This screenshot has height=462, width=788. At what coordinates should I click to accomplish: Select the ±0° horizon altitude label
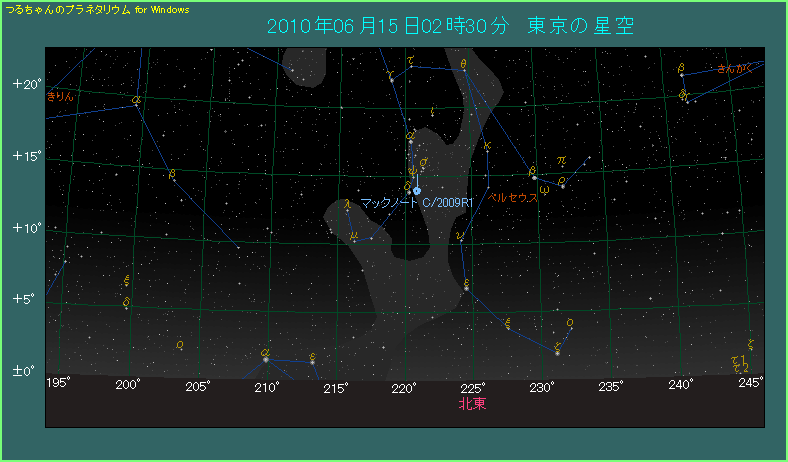pos(24,371)
